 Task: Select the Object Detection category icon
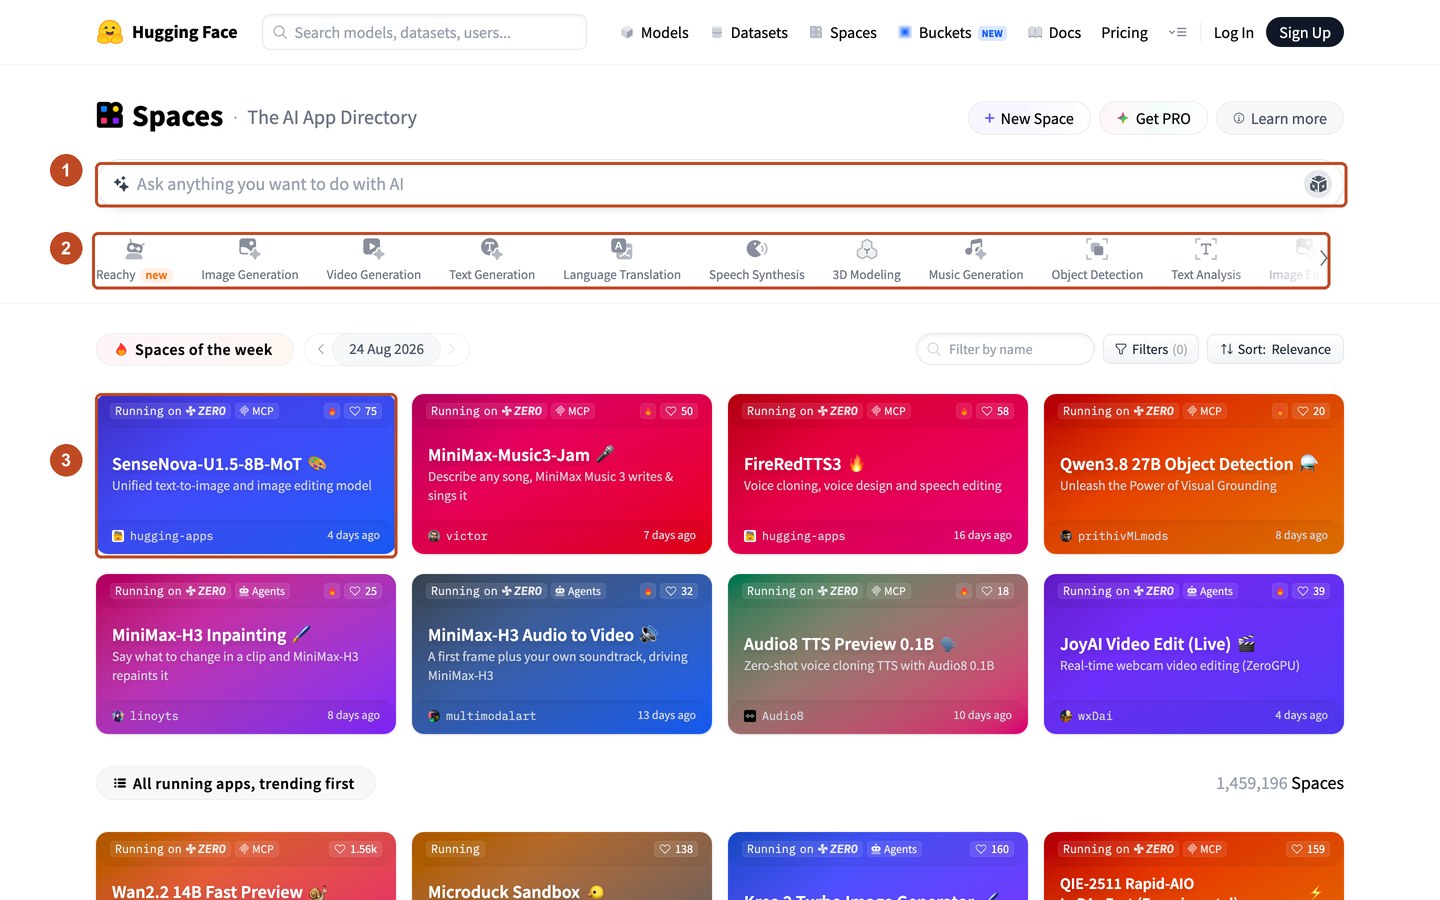coord(1097,248)
